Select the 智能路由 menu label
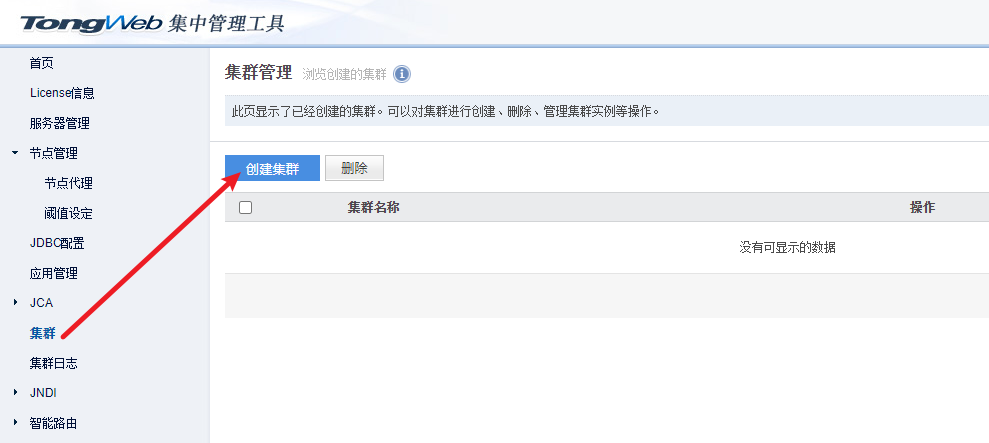Screen dimensions: 989x443 (x=54, y=423)
